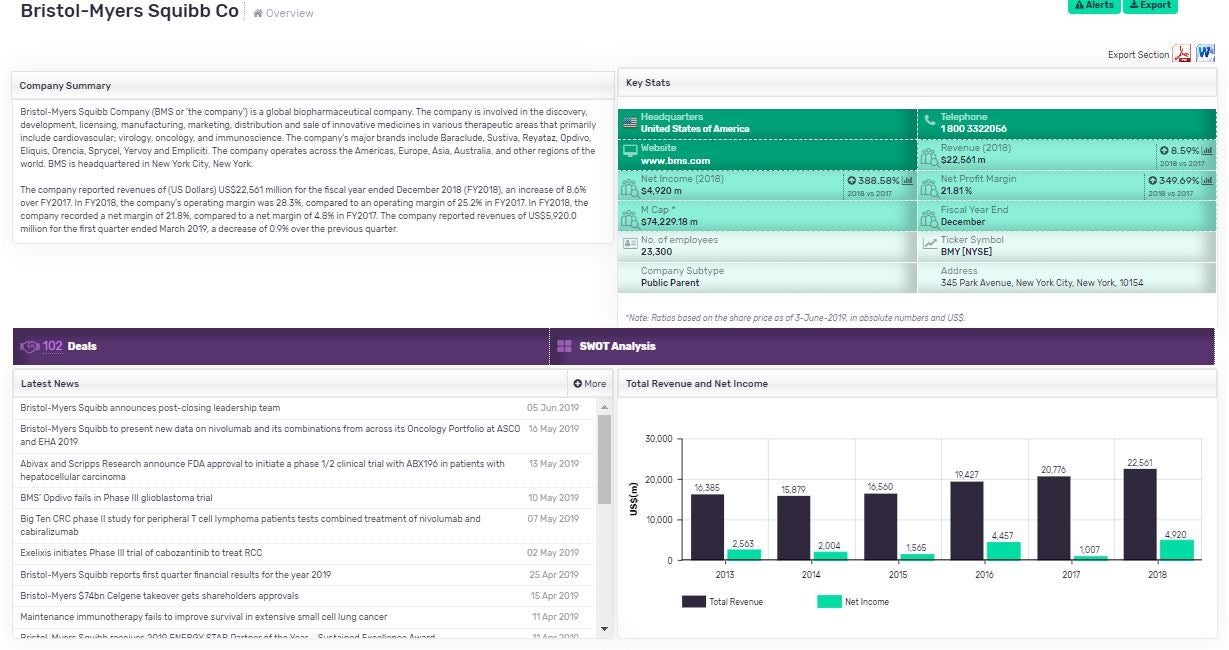The height and width of the screenshot is (650, 1229).
Task: Open the Alerts button
Action: click(x=1094, y=5)
